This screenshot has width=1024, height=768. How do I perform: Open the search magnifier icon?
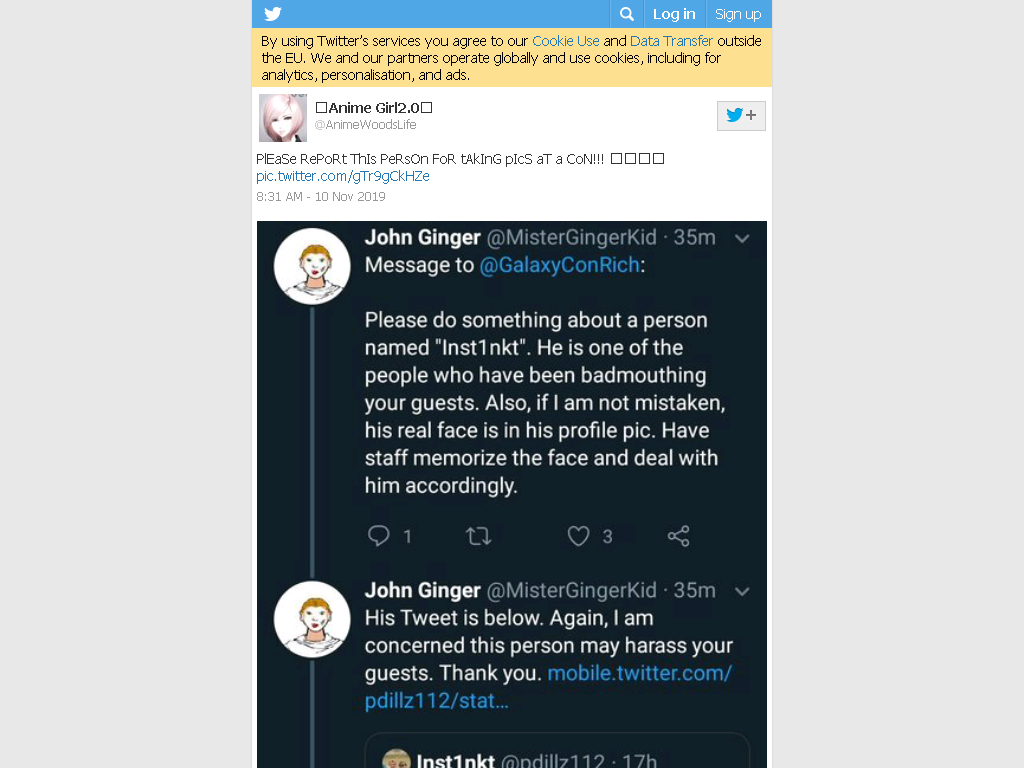(627, 14)
